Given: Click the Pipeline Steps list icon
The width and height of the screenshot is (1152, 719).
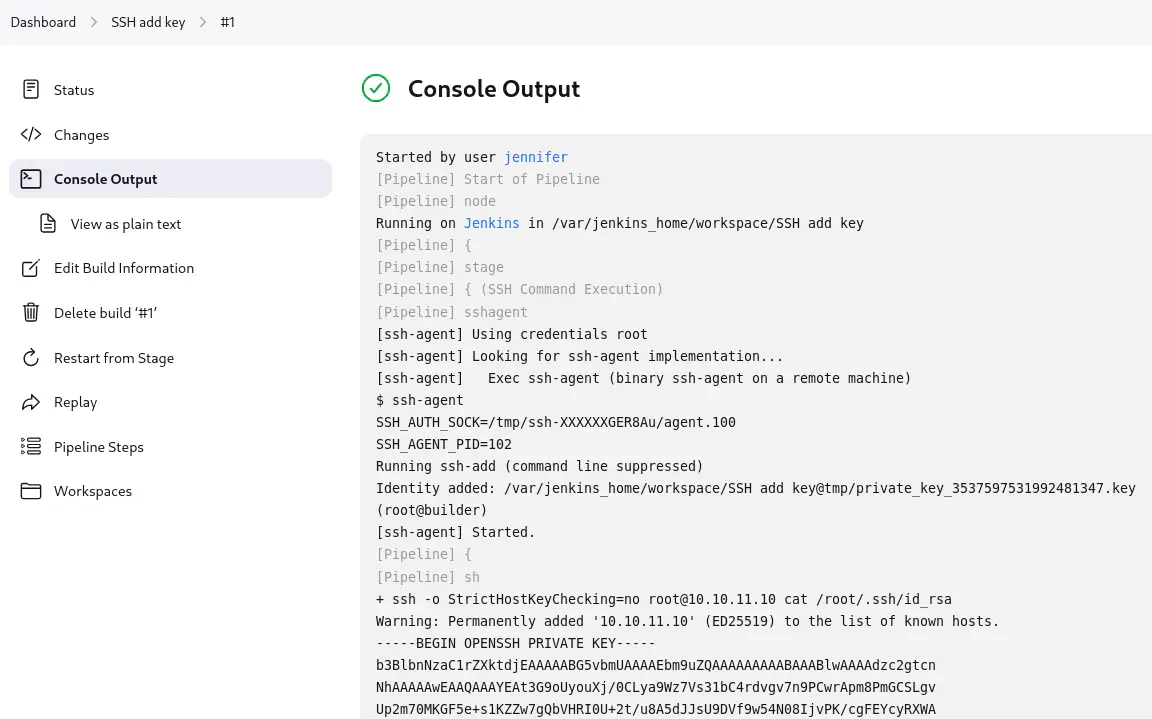Looking at the screenshot, I should coord(31,447).
